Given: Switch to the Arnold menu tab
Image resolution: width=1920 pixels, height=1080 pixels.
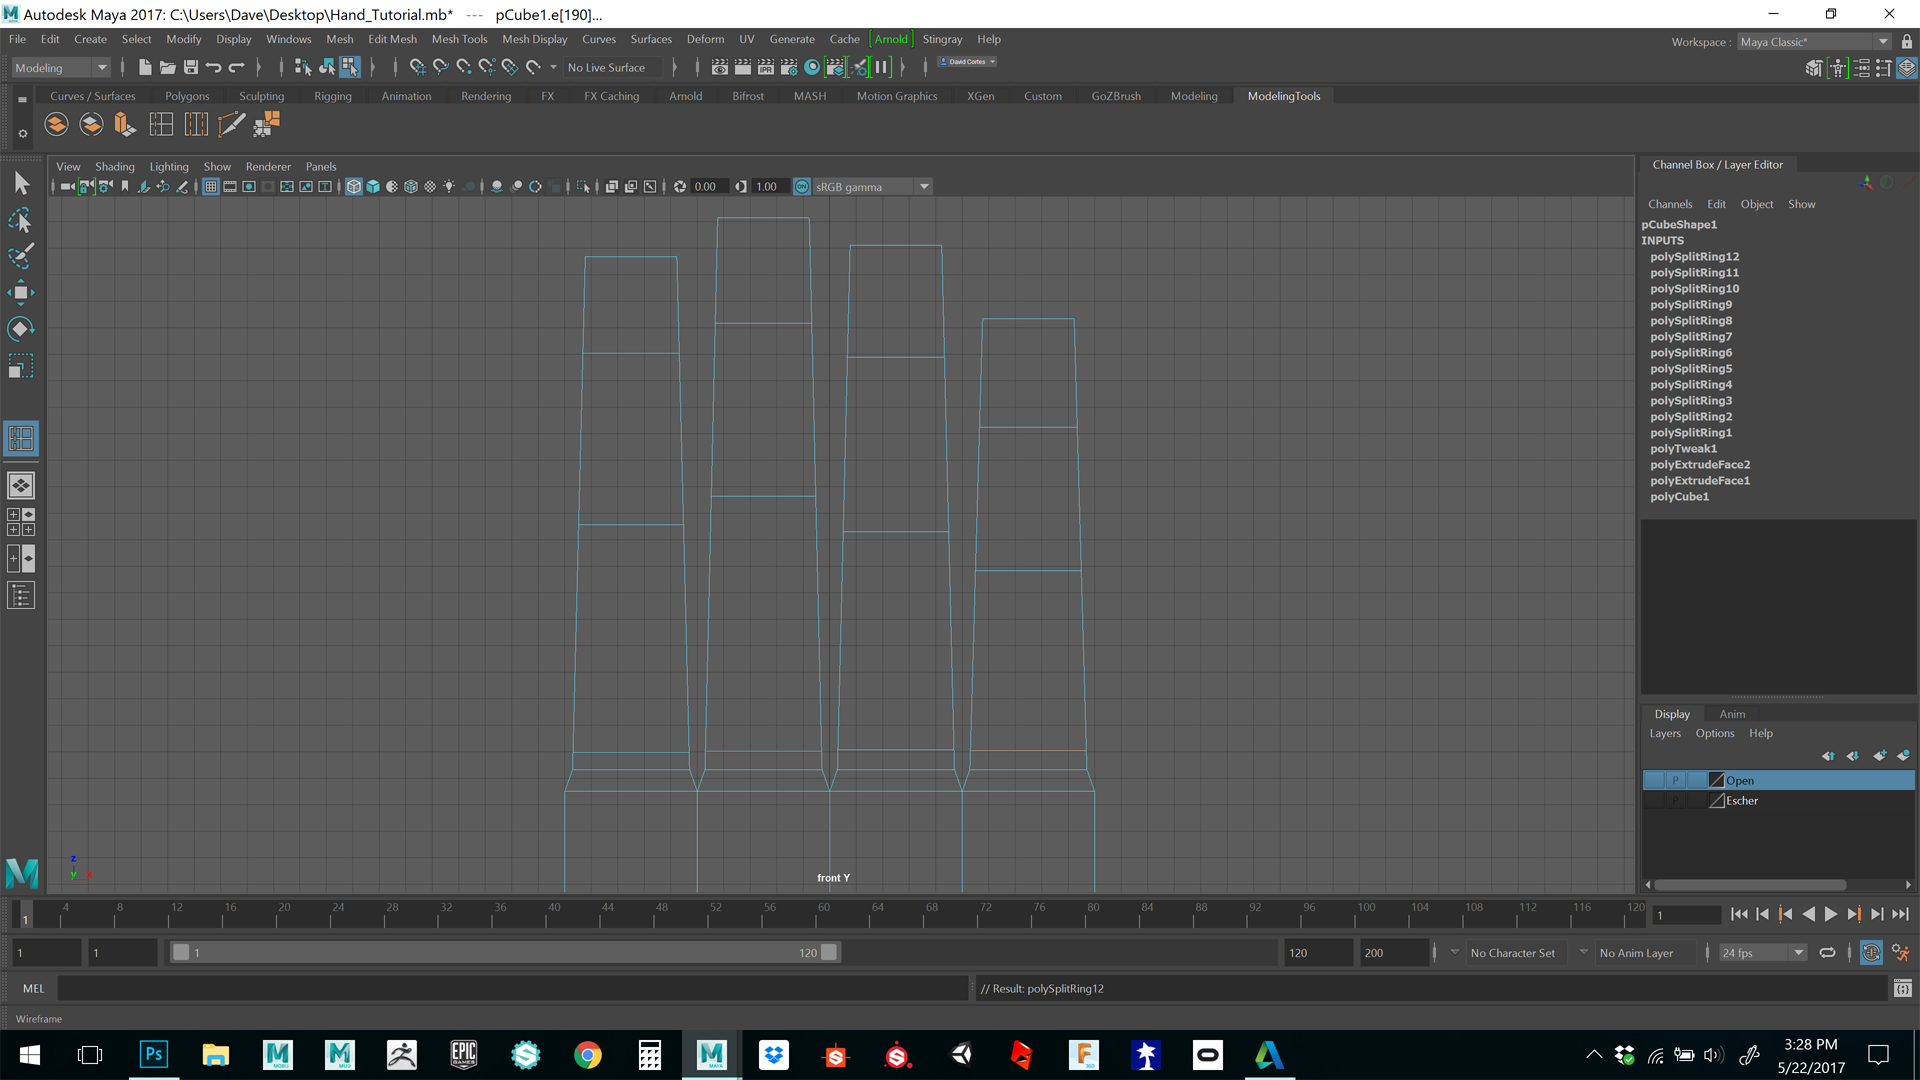Looking at the screenshot, I should pos(889,38).
